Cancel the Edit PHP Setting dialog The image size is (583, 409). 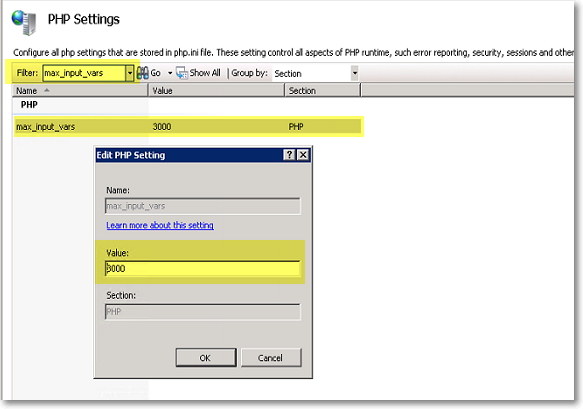click(x=271, y=358)
